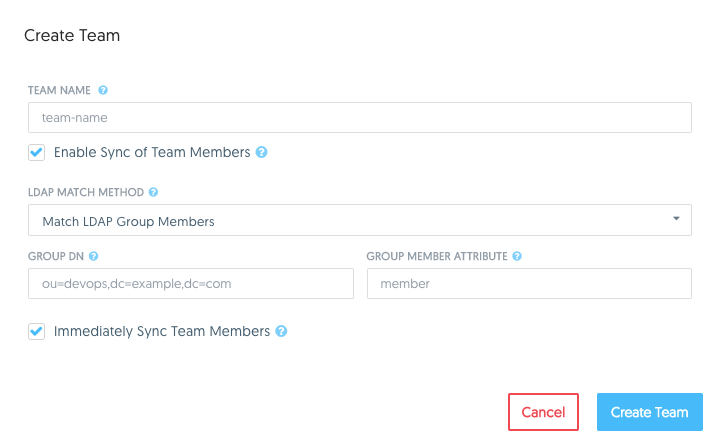Click the Group DN help icon
Viewport: 720px width, 445px height.
pyautogui.click(x=93, y=256)
